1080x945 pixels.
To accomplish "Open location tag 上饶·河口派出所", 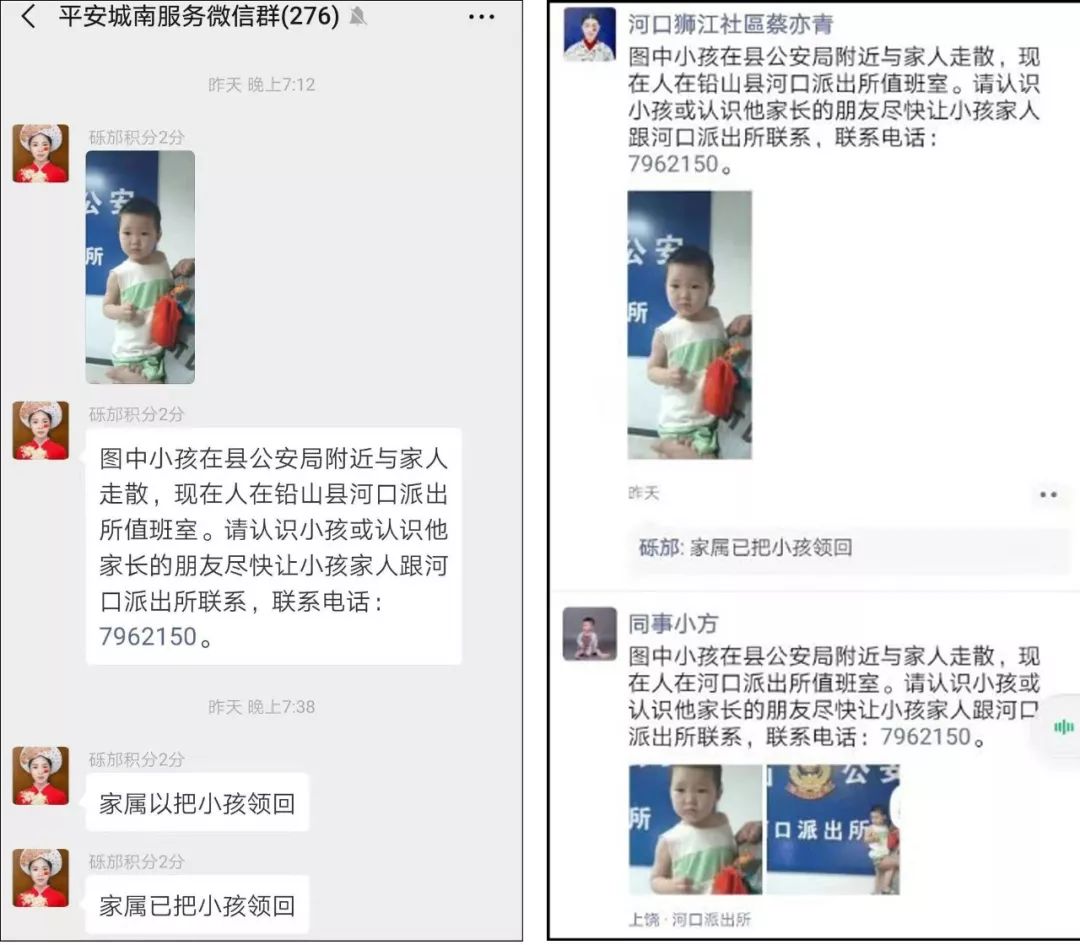I will 689,920.
